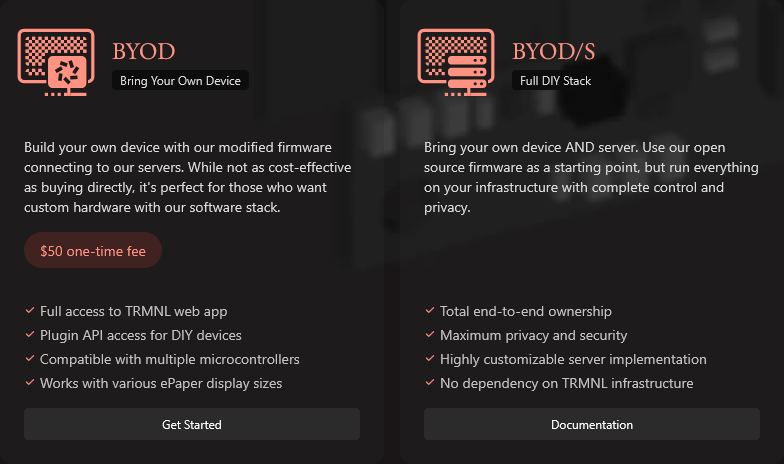Click checkmark beside Total end-to-end ownership
Image resolution: width=784 pixels, height=464 pixels.
[x=430, y=310]
